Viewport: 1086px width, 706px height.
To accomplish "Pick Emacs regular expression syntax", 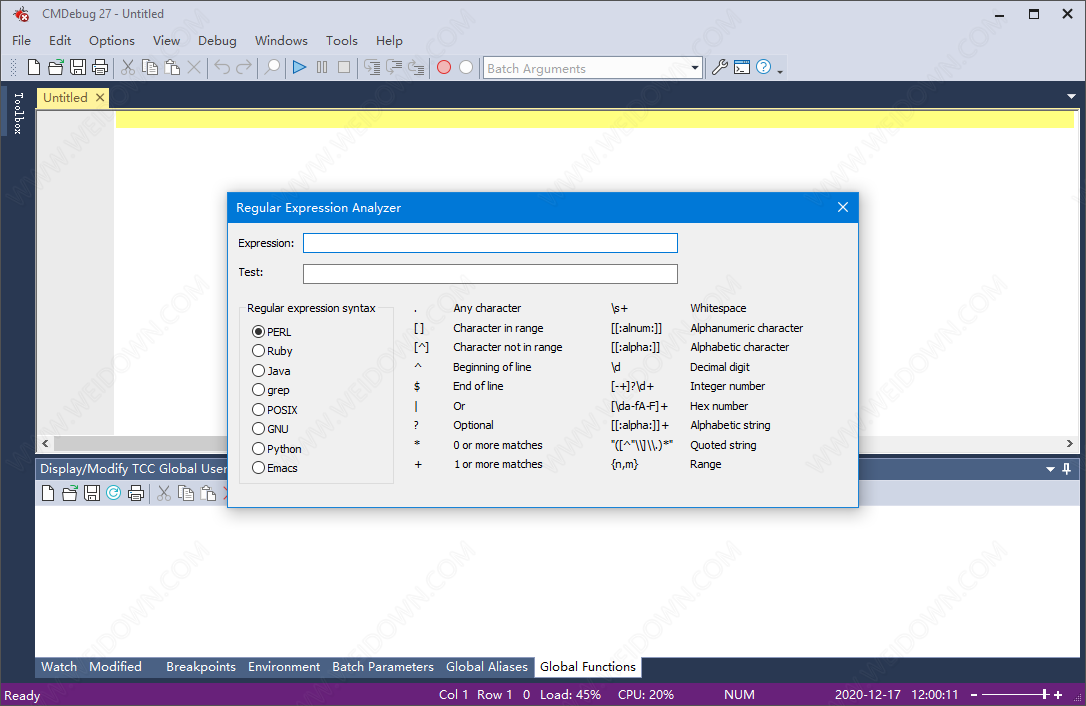I will click(x=275, y=468).
